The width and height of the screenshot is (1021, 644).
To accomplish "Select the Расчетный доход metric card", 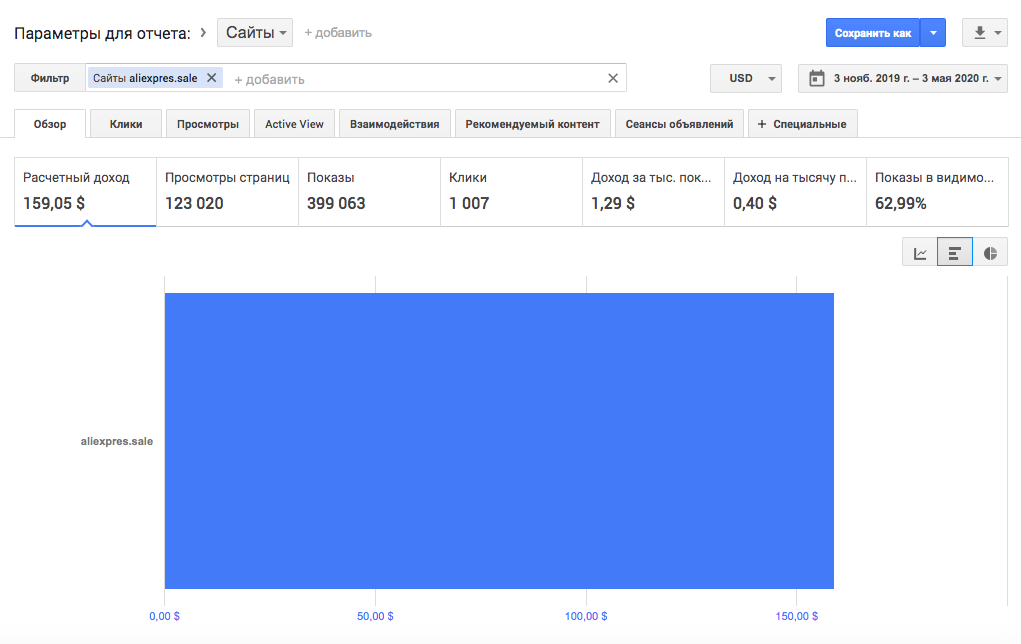I will point(85,191).
